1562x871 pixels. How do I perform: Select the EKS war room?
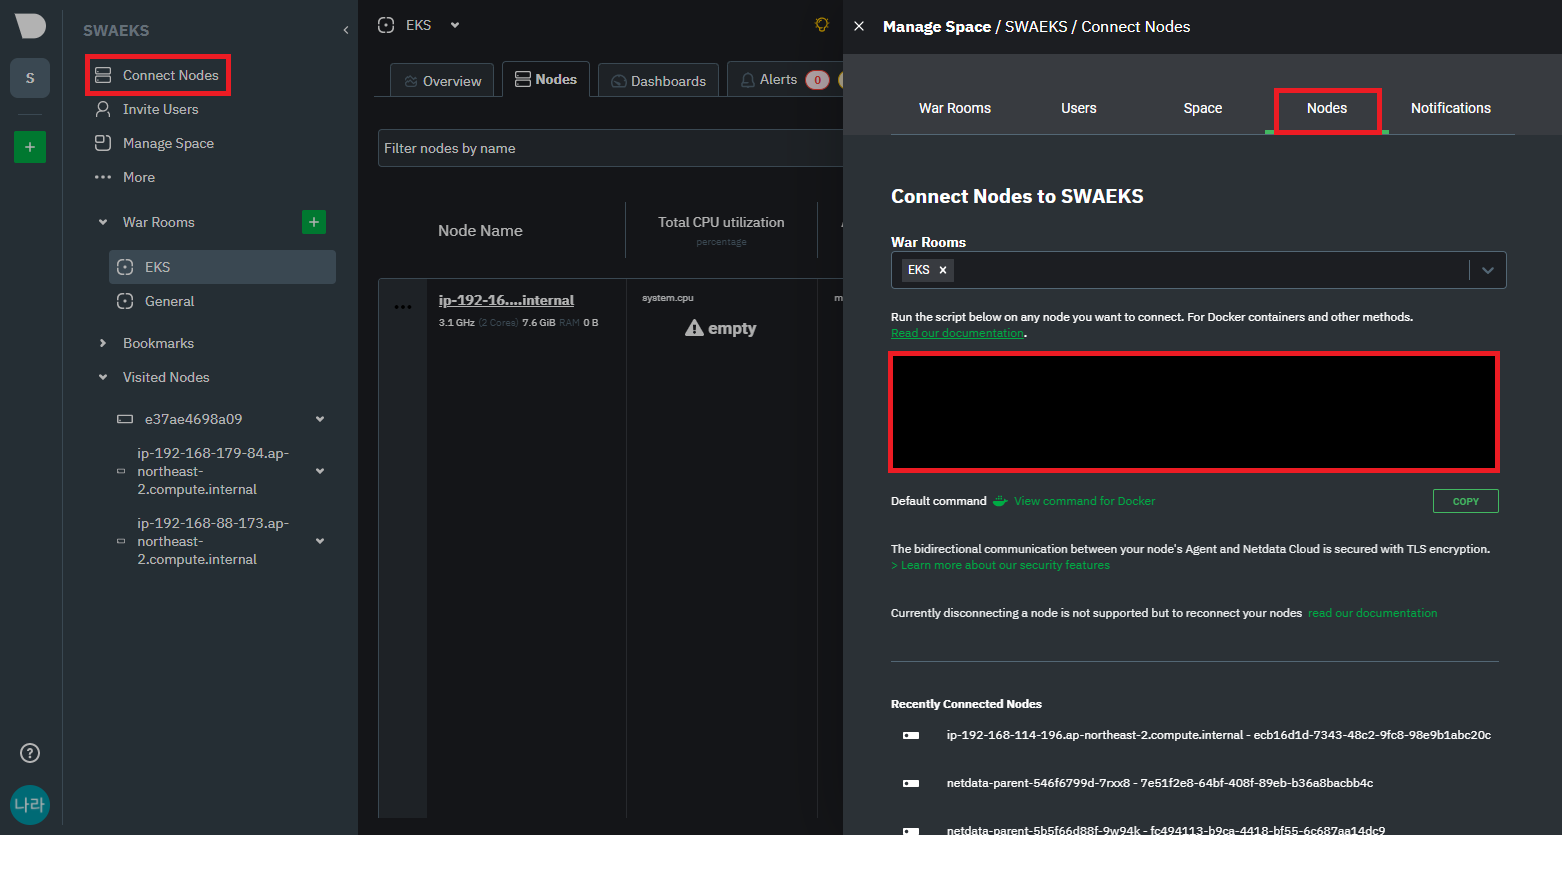222,267
